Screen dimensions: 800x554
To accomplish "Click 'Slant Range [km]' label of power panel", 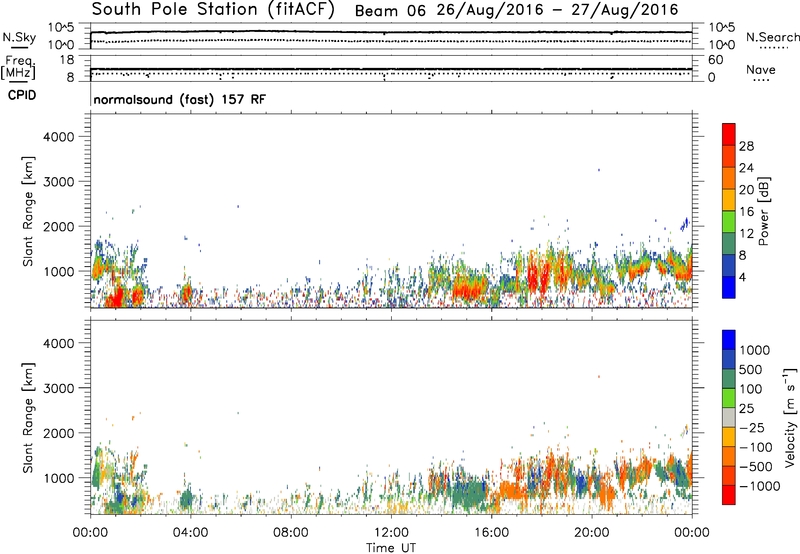I will 28,211.
